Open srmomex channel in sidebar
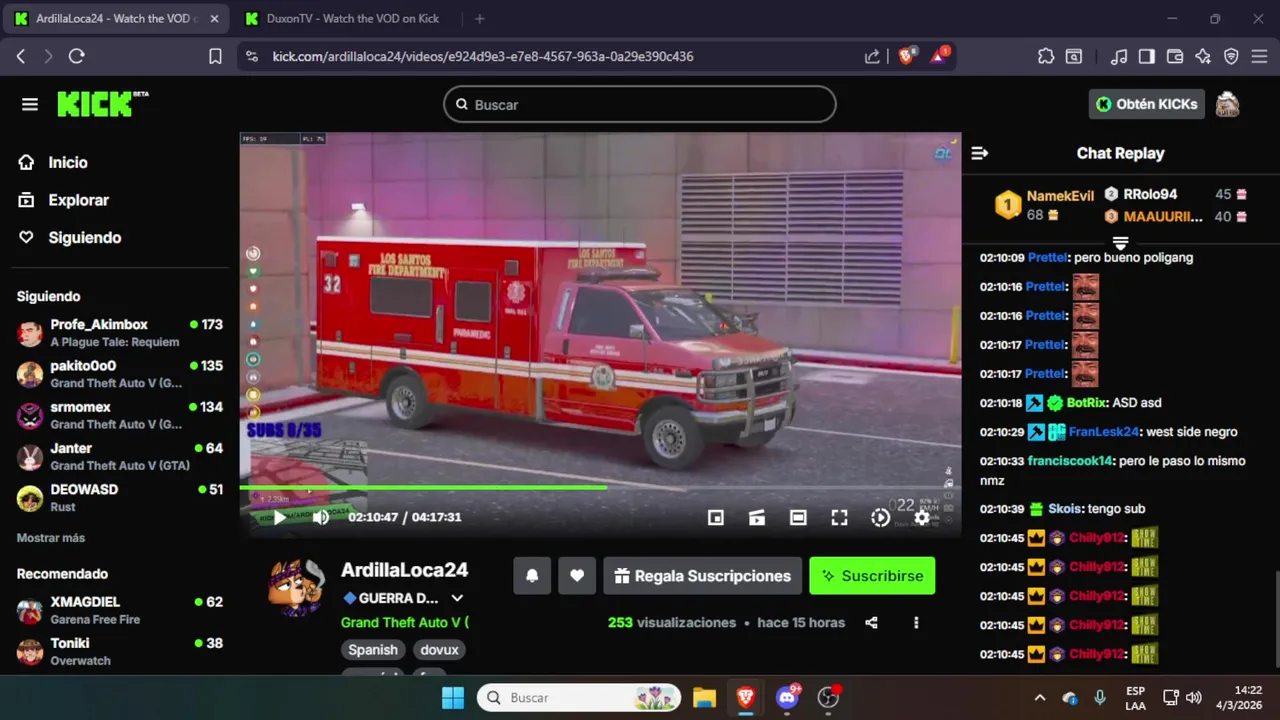 coord(120,415)
